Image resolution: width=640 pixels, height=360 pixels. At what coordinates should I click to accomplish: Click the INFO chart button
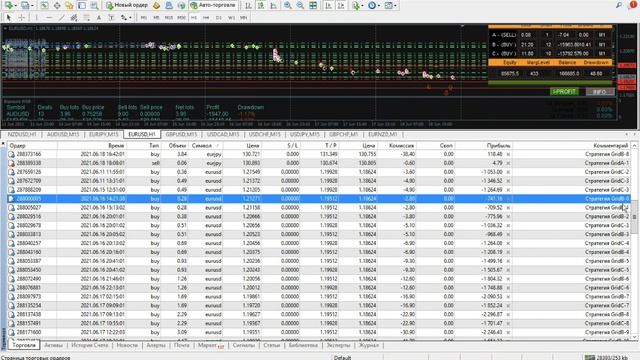point(600,92)
